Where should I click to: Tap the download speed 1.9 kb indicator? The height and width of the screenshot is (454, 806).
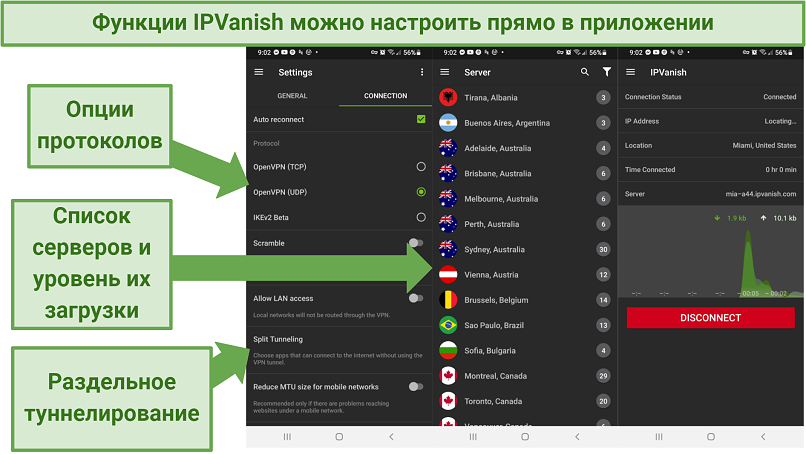point(731,218)
